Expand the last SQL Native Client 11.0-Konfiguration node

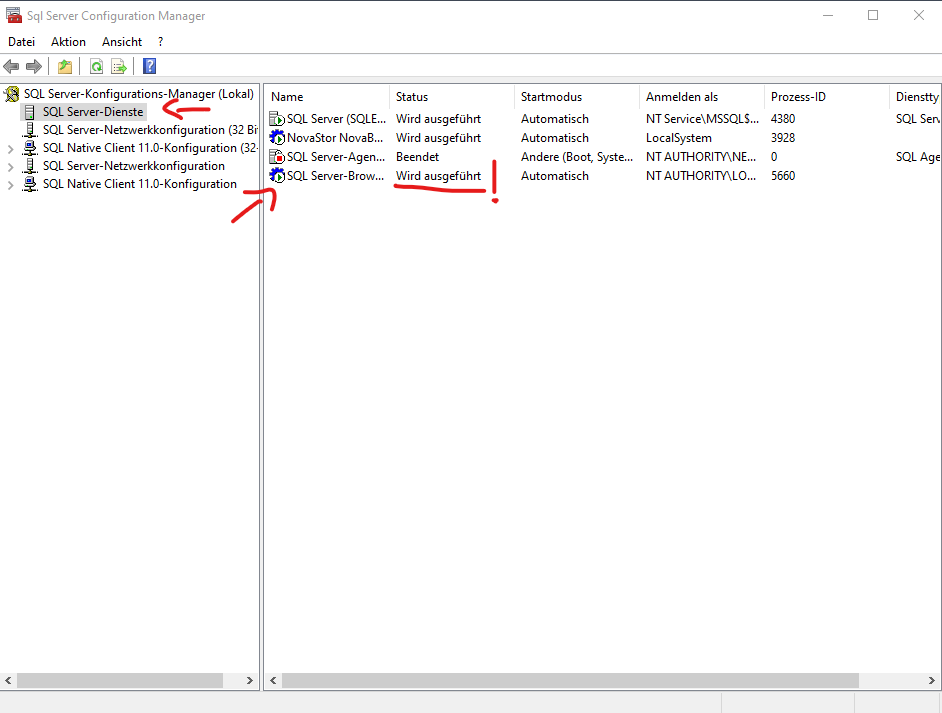tap(11, 184)
